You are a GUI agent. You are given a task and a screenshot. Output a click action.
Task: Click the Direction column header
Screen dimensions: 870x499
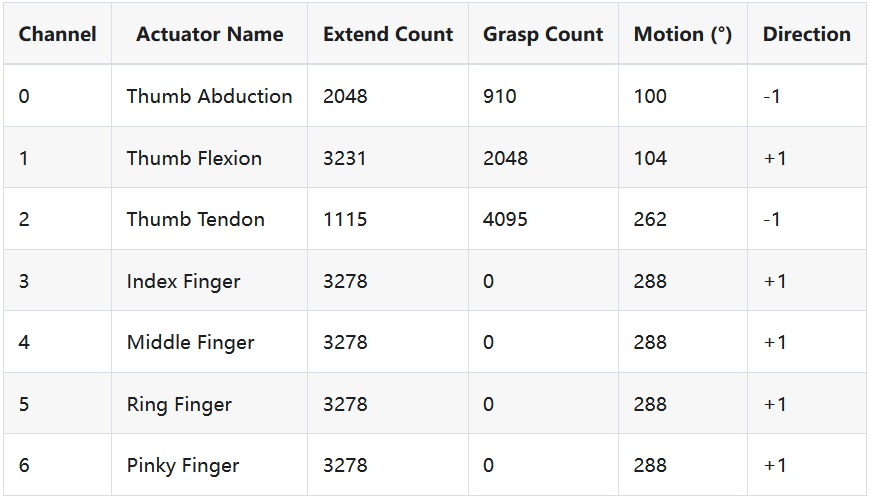click(x=806, y=34)
